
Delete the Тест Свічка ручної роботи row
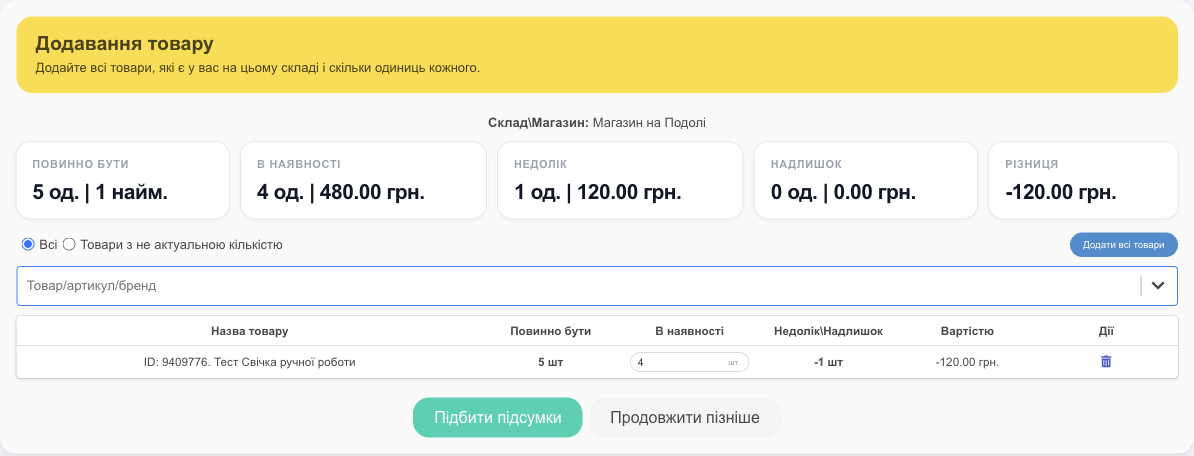tap(1106, 362)
